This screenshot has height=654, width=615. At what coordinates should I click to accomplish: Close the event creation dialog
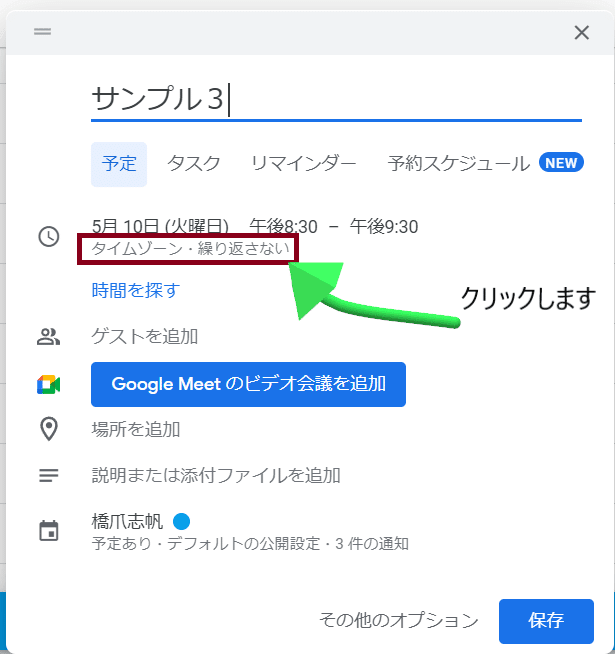[581, 33]
